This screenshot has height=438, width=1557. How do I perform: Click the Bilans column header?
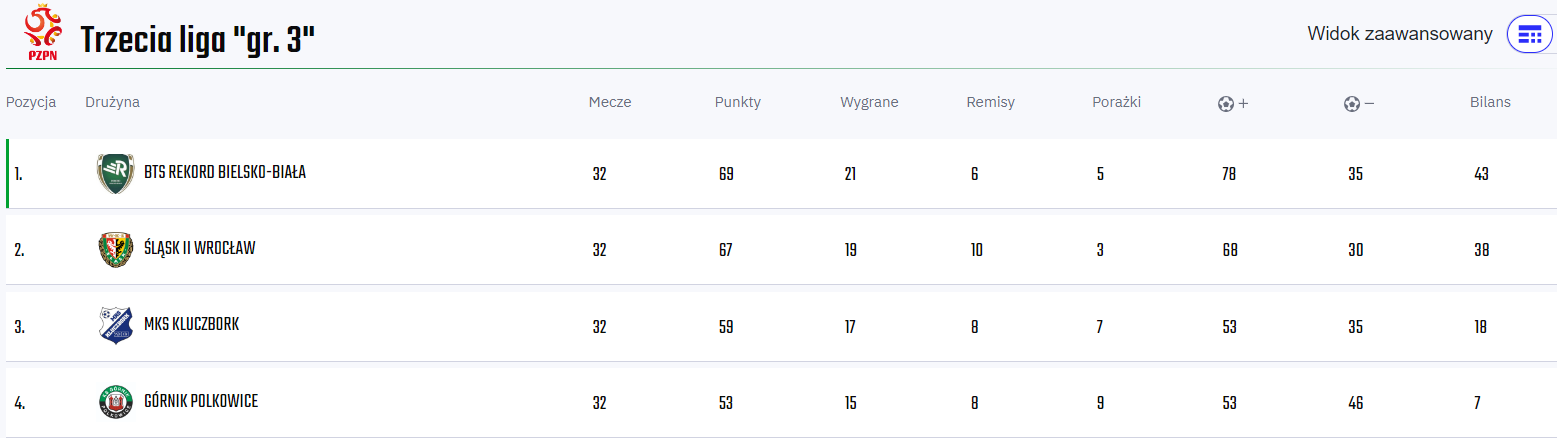(1490, 102)
